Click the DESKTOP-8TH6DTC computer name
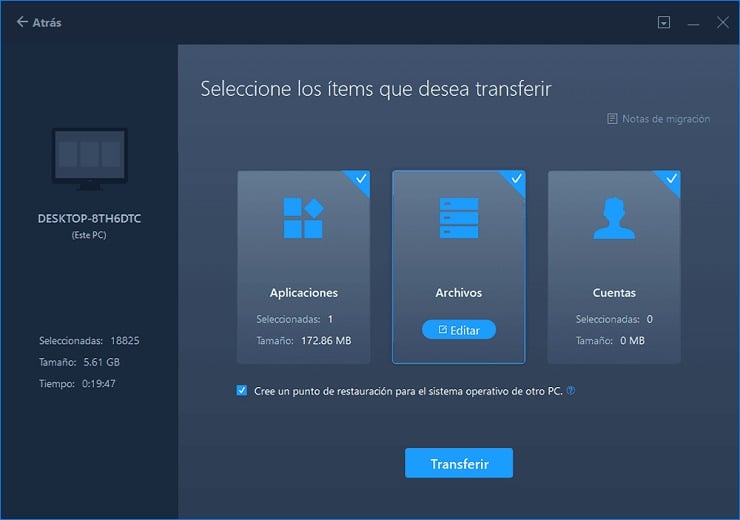 tap(89, 218)
